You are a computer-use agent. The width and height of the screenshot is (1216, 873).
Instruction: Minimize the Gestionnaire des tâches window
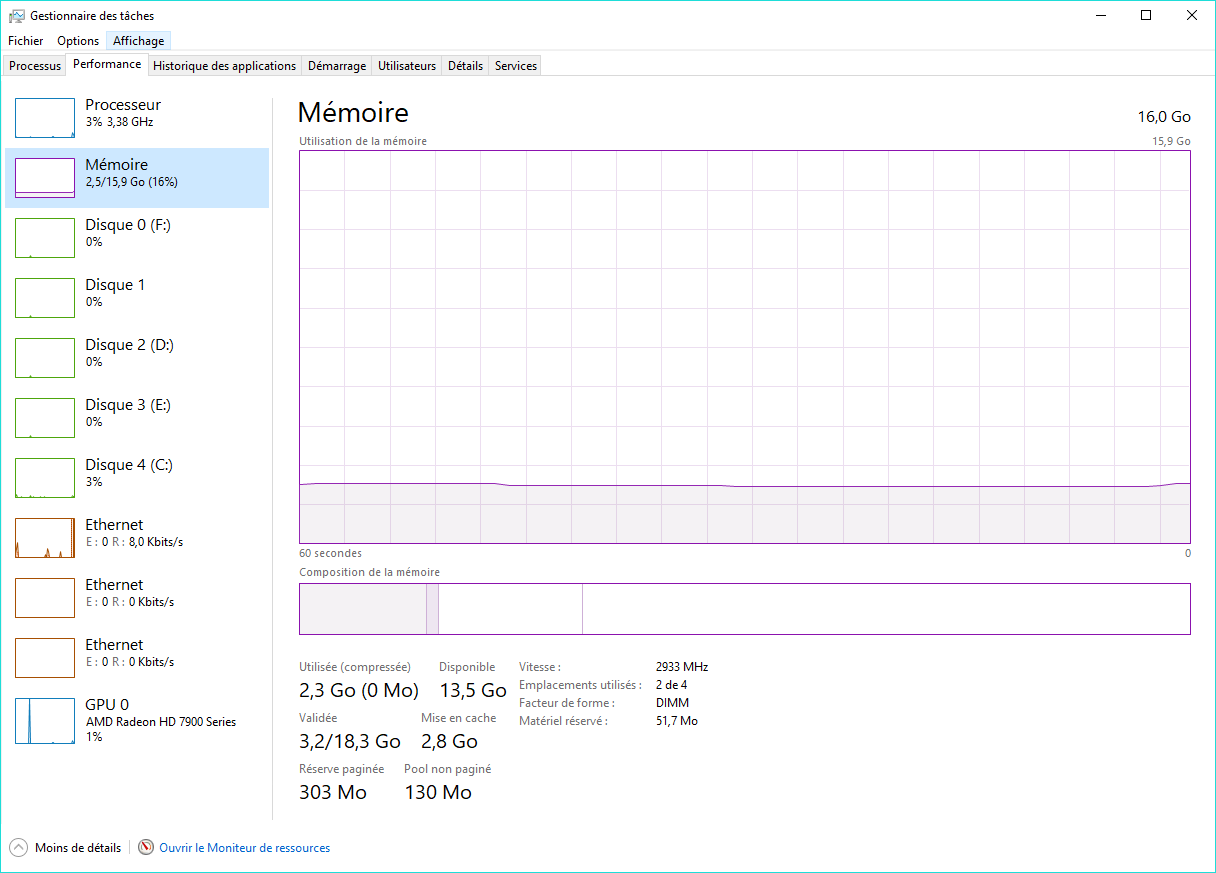tap(1100, 16)
